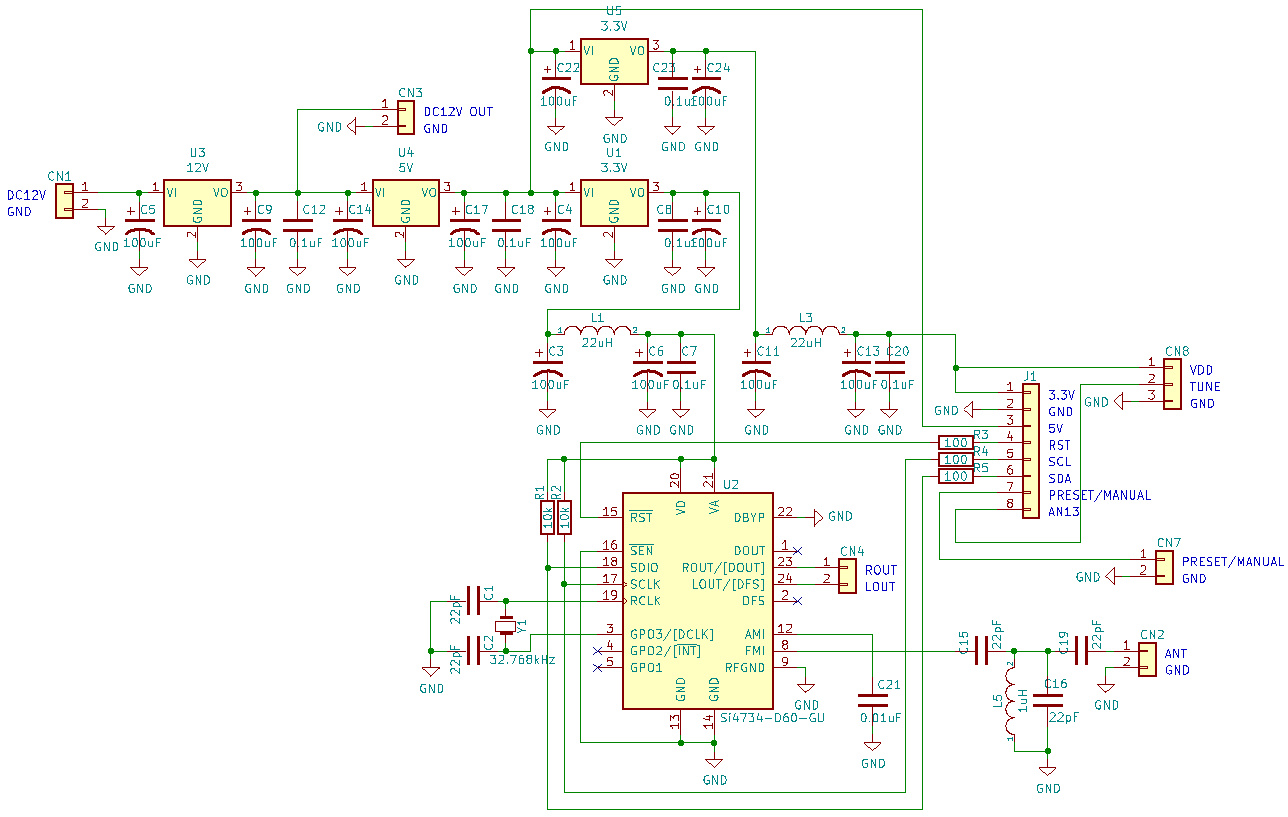Pick the CN4 ROUT/LOUT connector
Screen dimensions: 1288x817
847,576
